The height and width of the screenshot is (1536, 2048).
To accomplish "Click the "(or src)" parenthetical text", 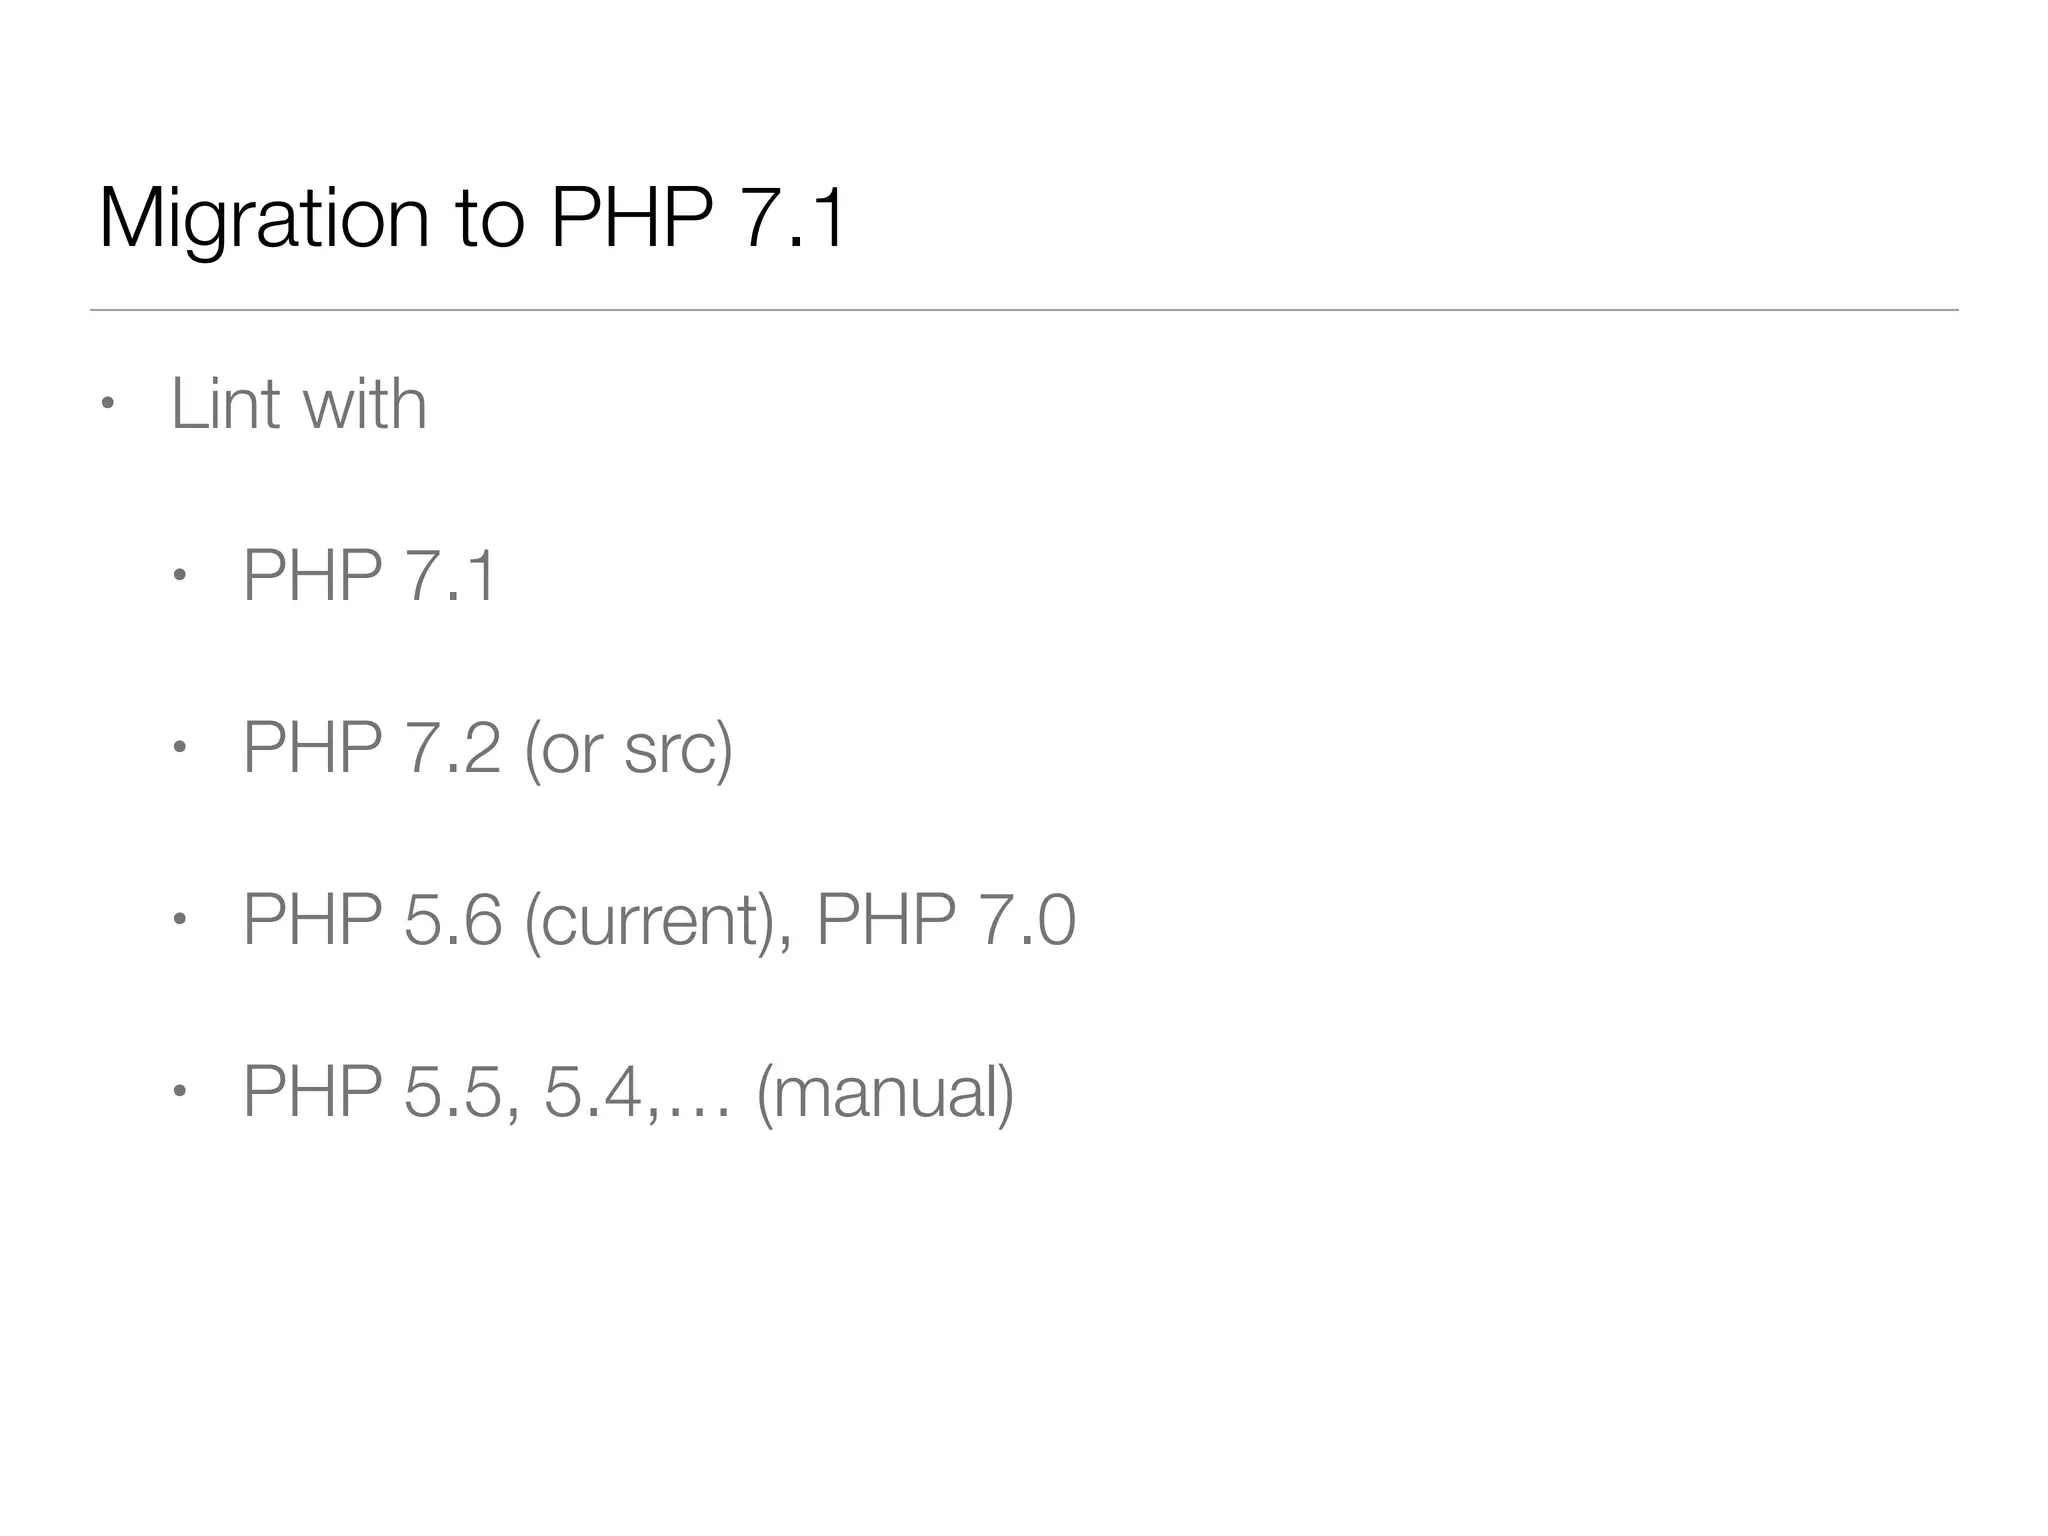I will (629, 750).
